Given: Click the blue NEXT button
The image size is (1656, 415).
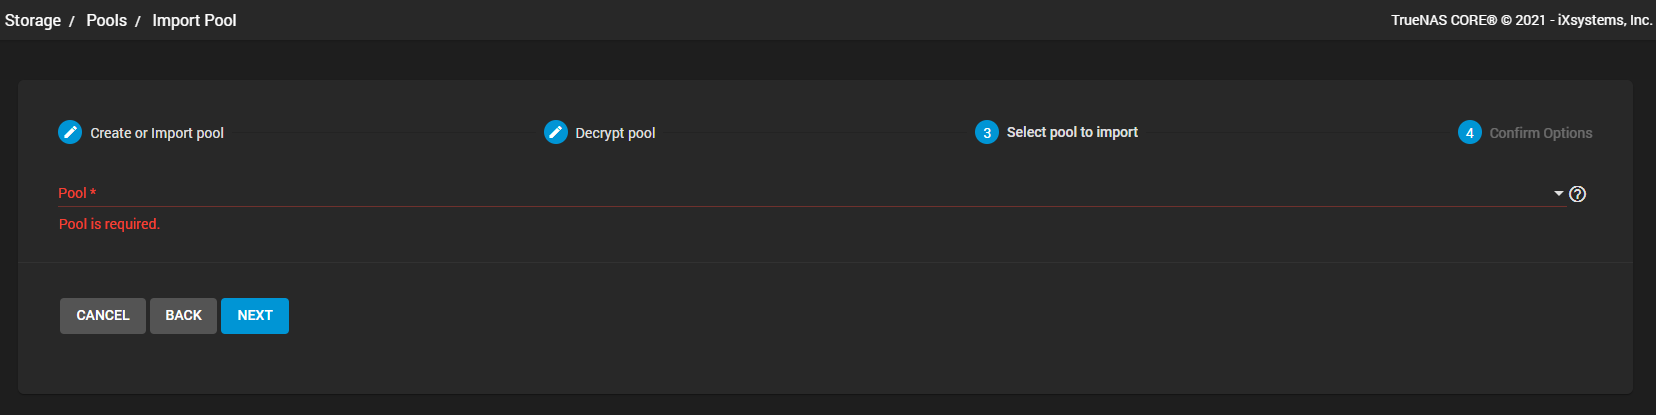Looking at the screenshot, I should click(255, 316).
